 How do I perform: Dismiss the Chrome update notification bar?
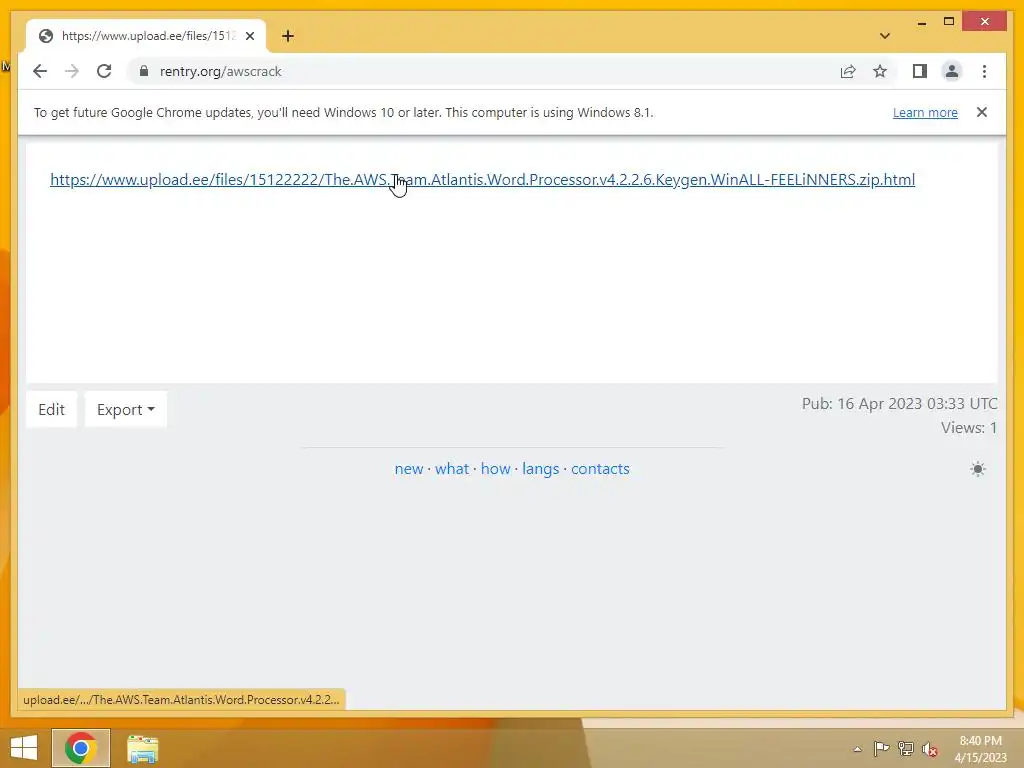pos(982,112)
